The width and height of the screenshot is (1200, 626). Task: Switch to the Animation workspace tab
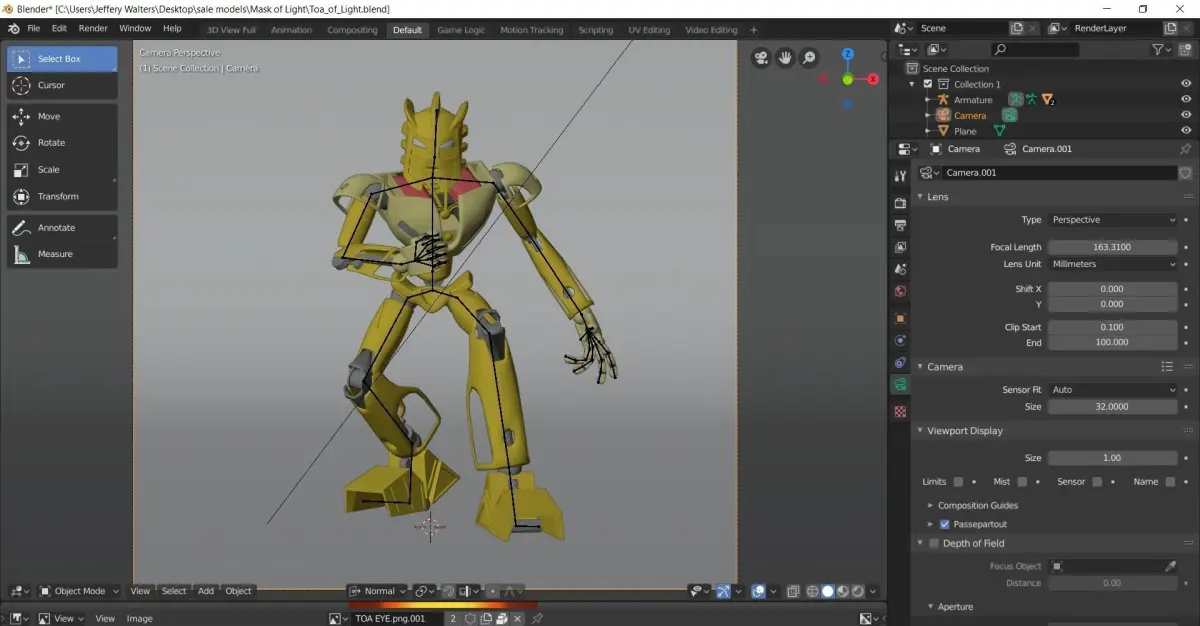(291, 30)
